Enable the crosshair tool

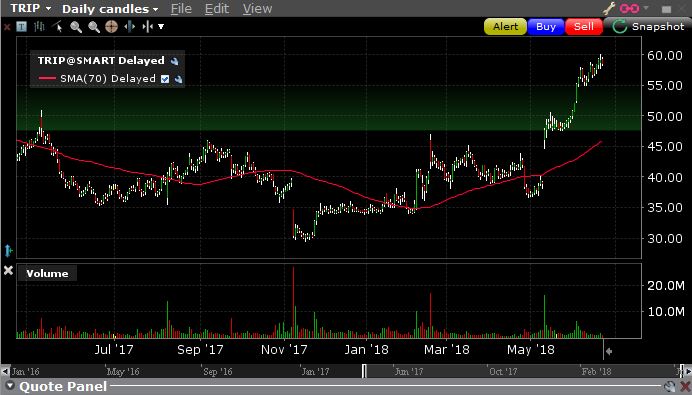coord(111,27)
